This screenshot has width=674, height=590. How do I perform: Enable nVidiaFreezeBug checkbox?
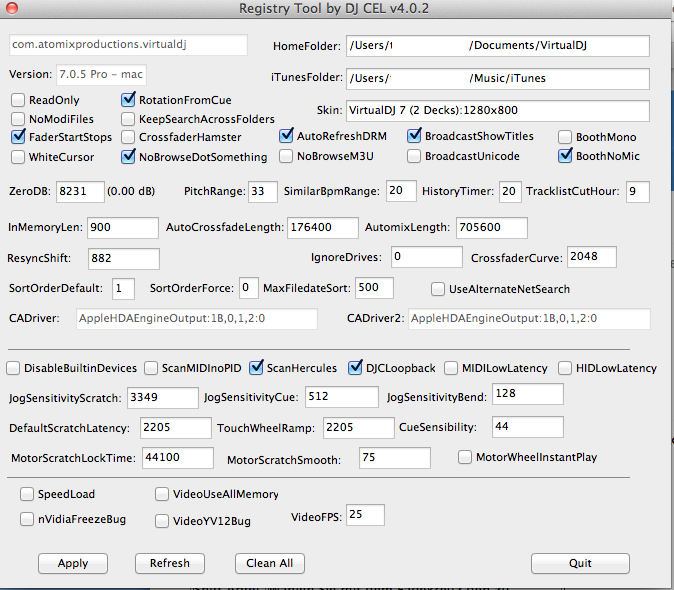pos(27,519)
